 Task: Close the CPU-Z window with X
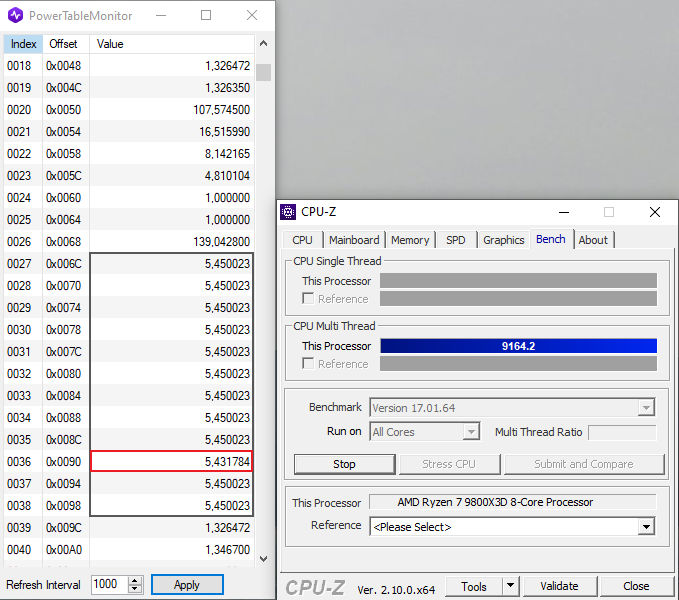(655, 212)
